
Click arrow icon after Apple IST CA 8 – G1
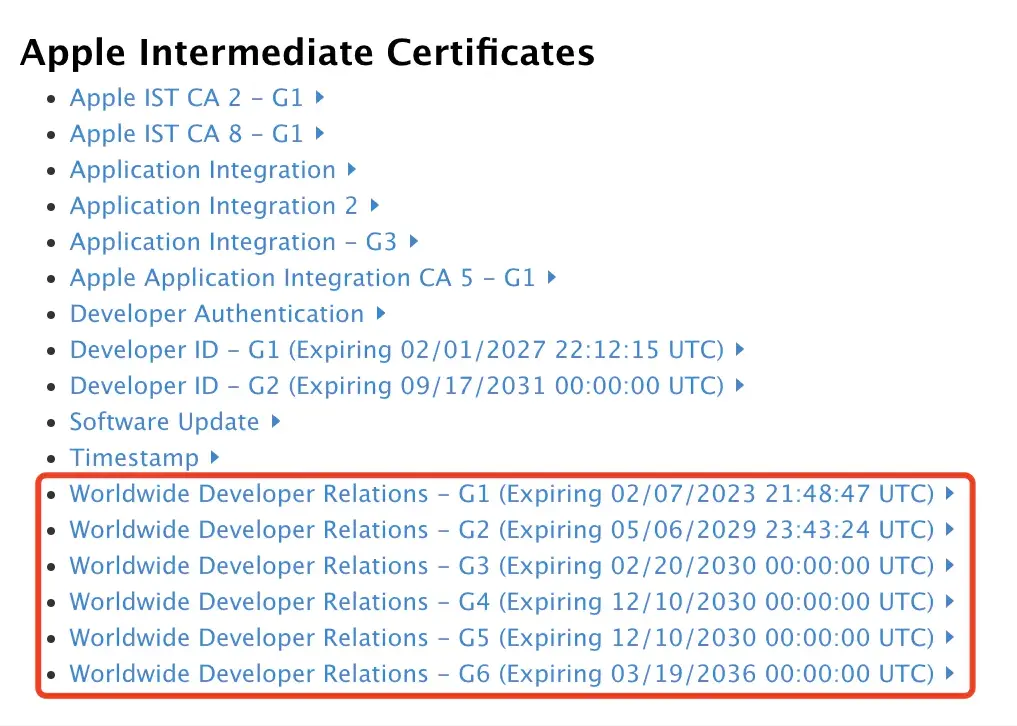pos(319,133)
